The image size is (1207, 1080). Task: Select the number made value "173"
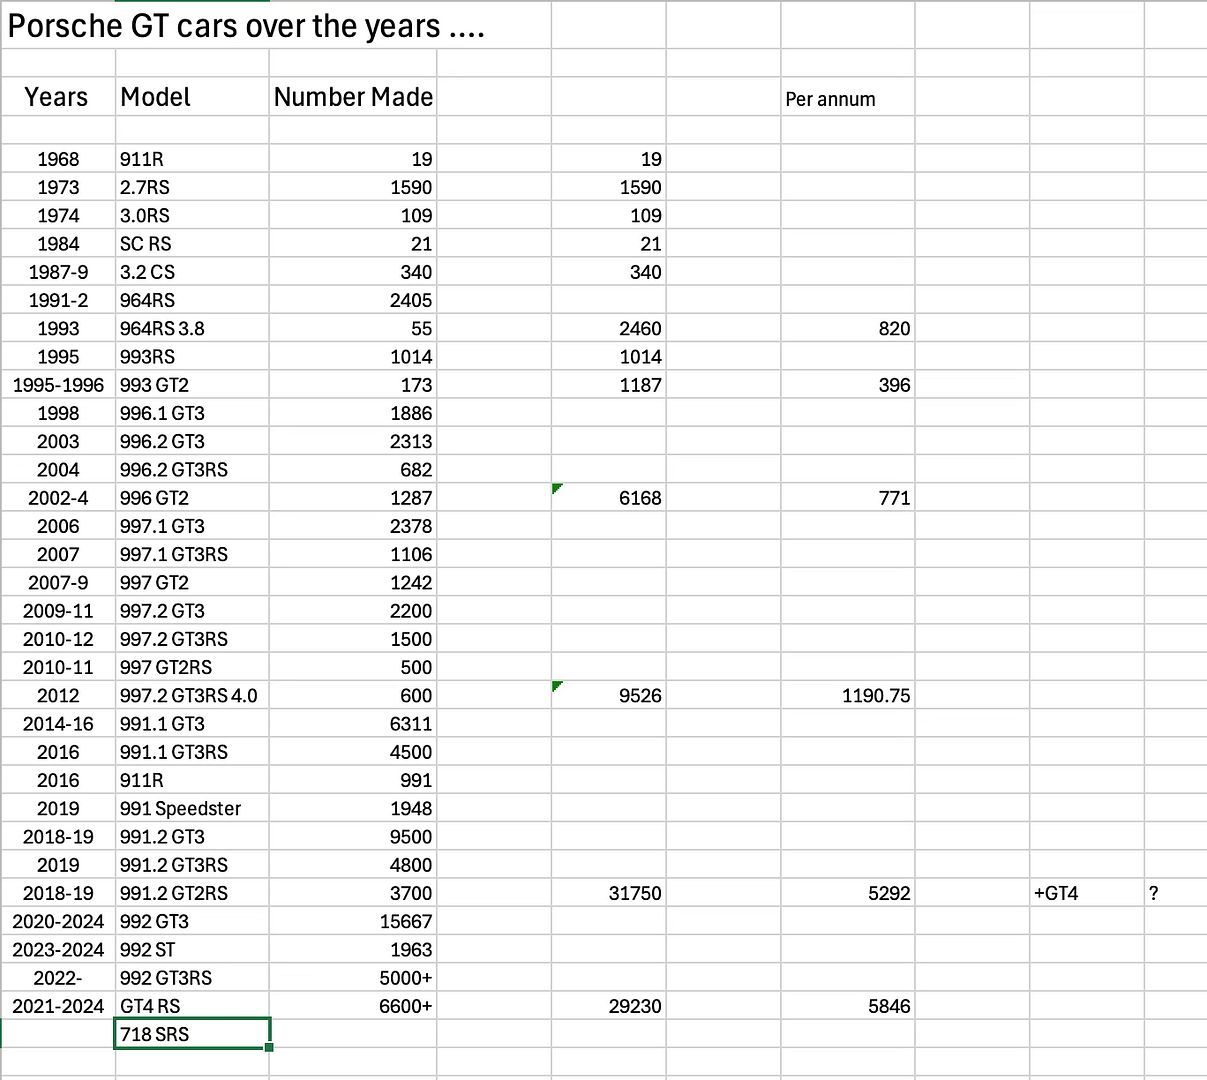[352, 385]
